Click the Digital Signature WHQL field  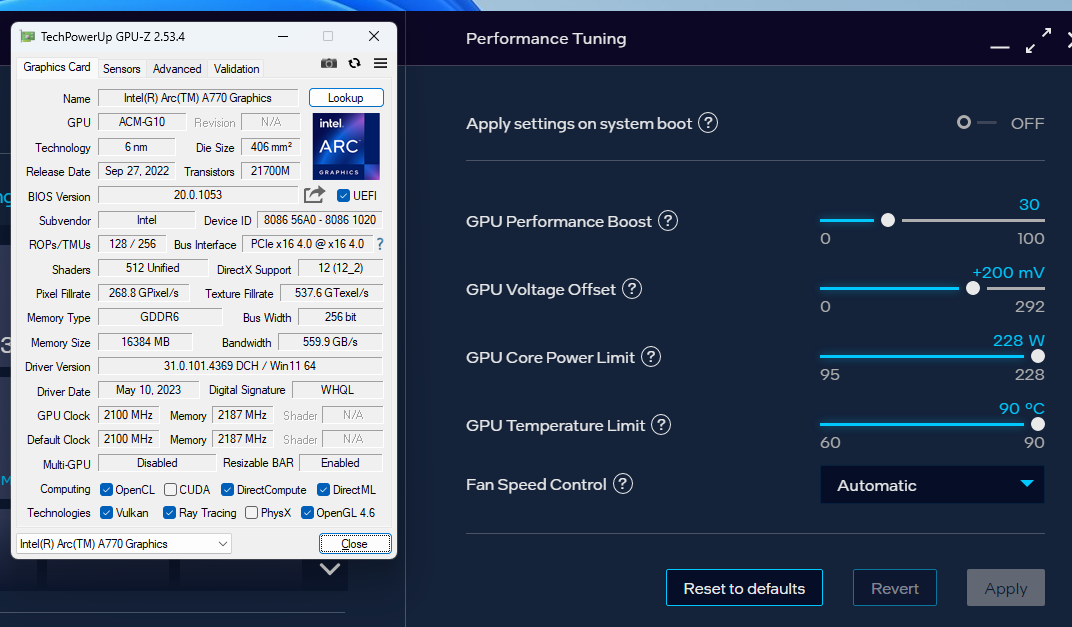[337, 390]
